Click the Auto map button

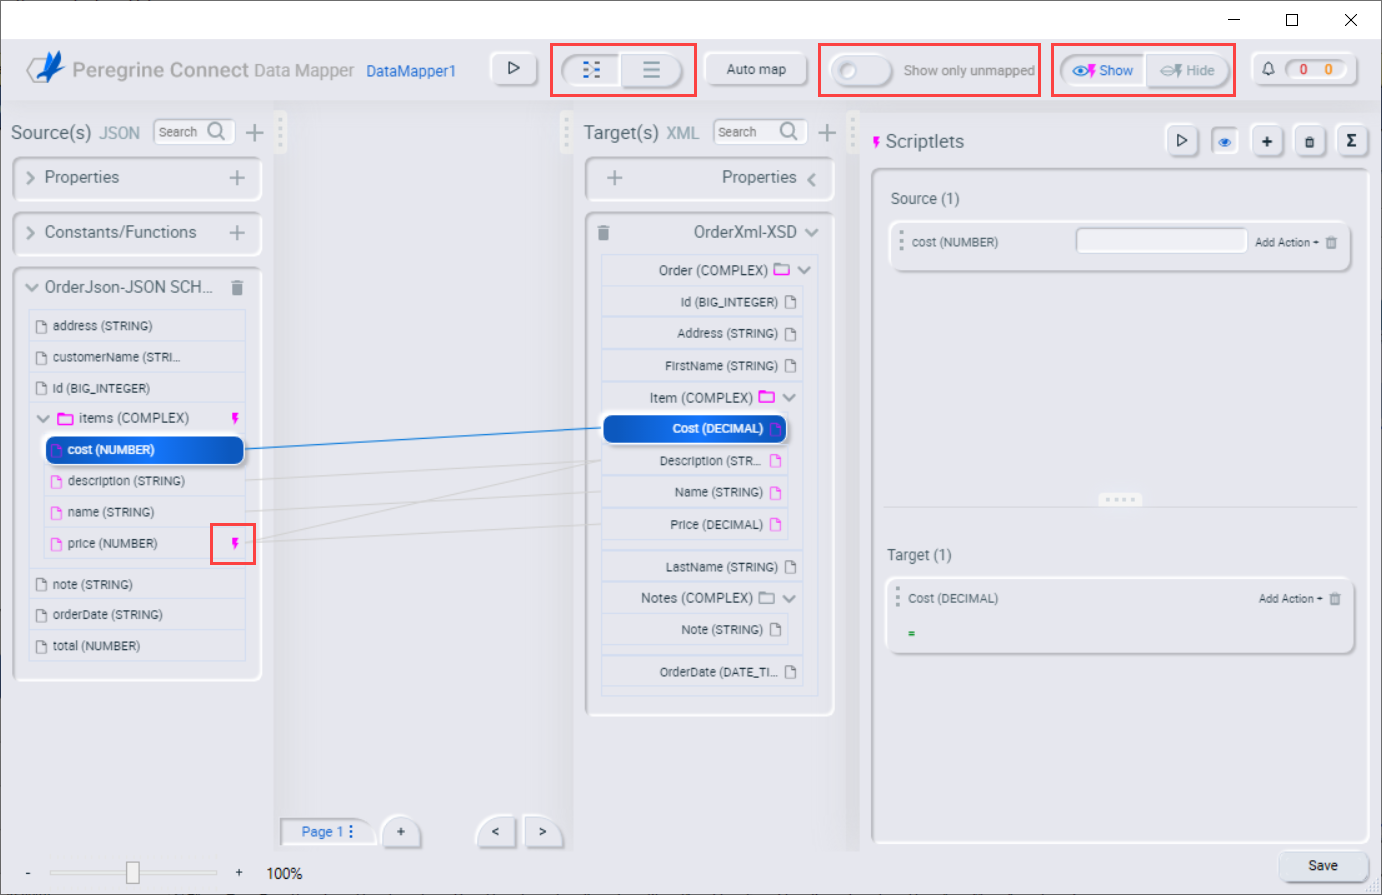pos(756,70)
